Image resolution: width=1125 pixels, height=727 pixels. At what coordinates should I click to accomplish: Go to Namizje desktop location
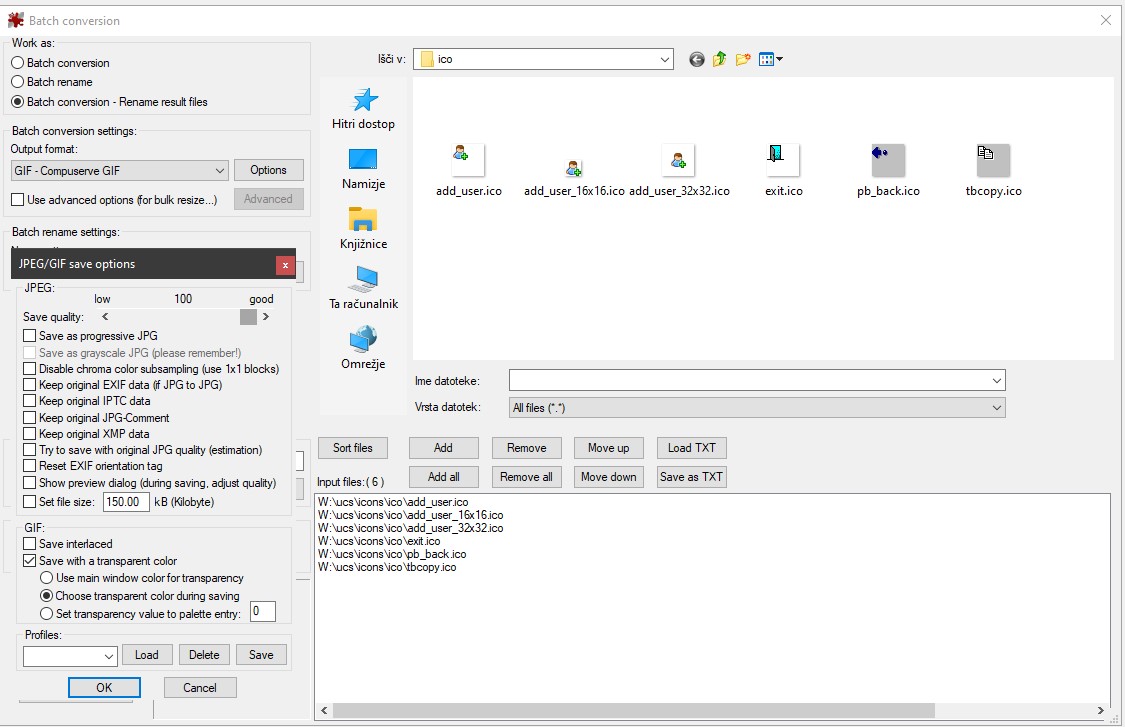pos(363,168)
